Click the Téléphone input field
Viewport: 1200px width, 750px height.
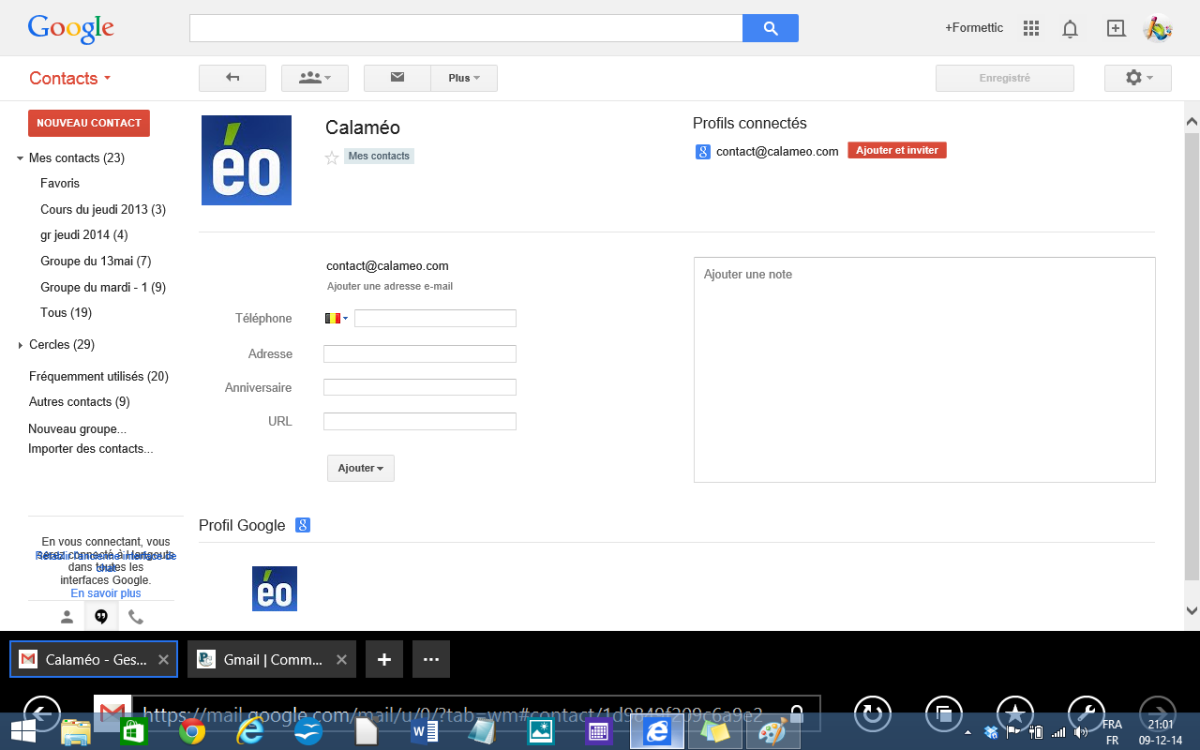click(x=435, y=318)
